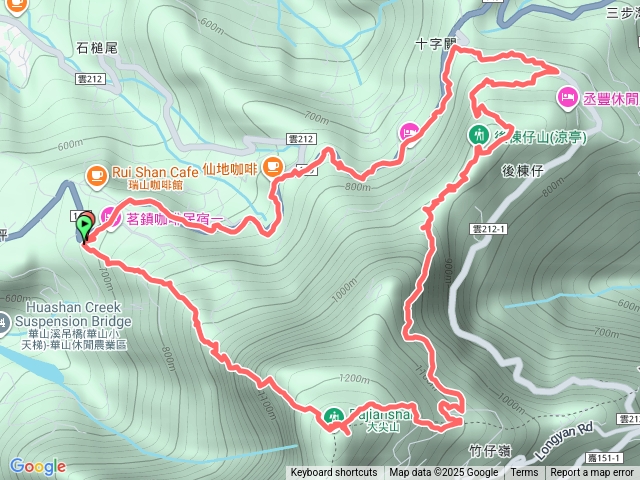This screenshot has height=480, width=640.
Task: Click the orange icon in top-left corner
Action: point(15,6)
